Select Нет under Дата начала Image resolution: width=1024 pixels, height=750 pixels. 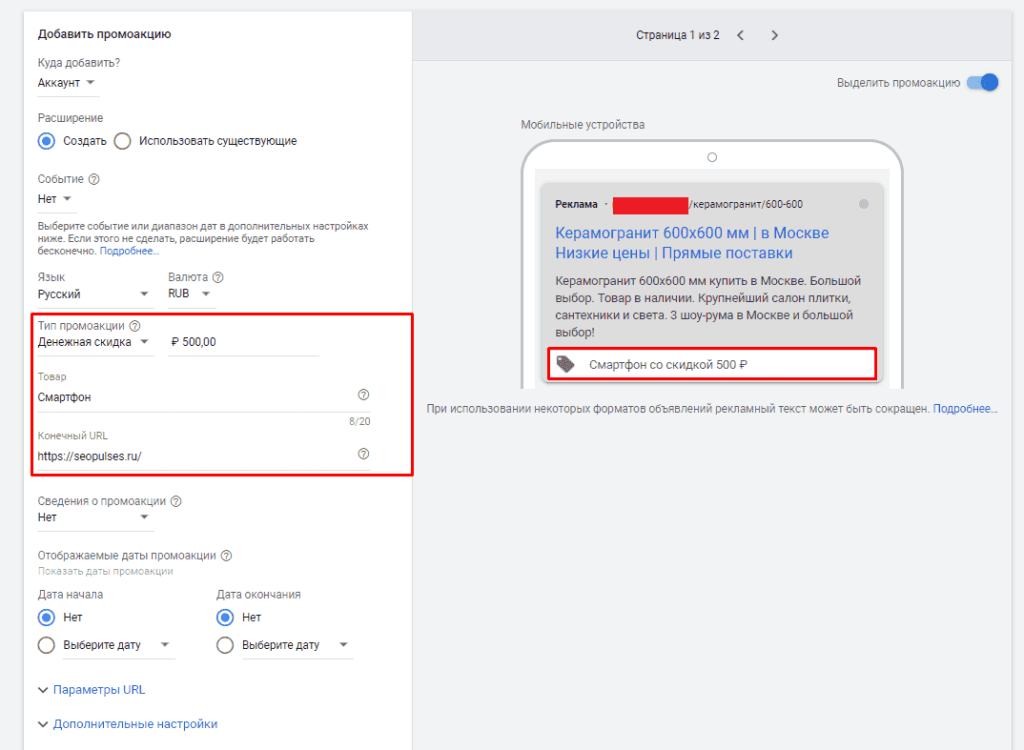(x=46, y=617)
